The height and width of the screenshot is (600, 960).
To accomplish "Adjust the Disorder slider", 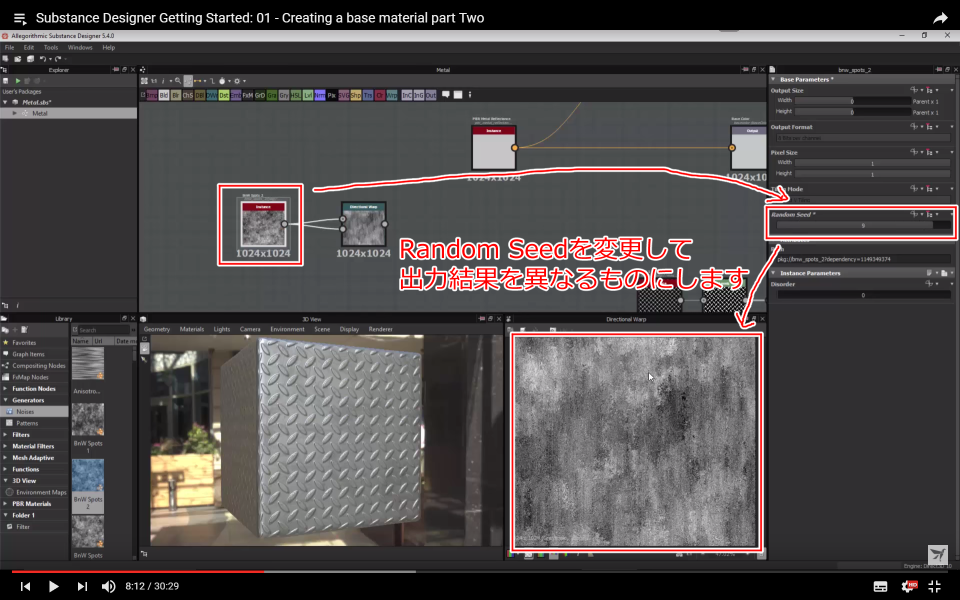I will point(863,295).
